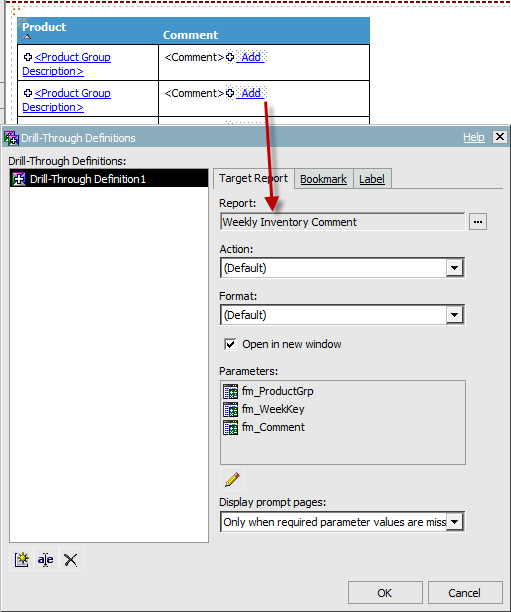The width and height of the screenshot is (511, 612).
Task: Delete the selected drill-through definition
Action: [70, 559]
